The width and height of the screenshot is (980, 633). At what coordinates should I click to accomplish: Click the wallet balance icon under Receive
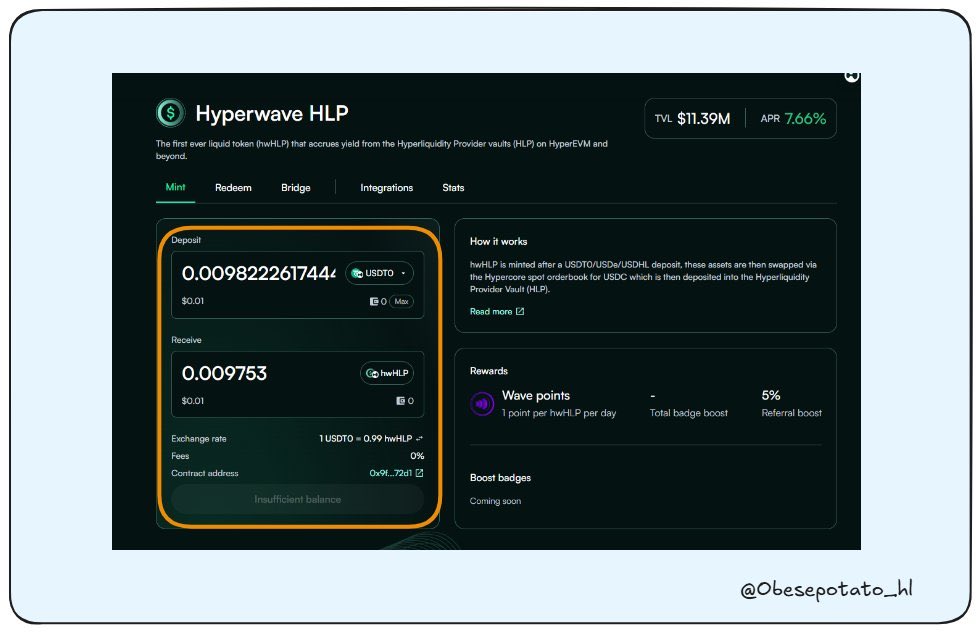[x=401, y=401]
